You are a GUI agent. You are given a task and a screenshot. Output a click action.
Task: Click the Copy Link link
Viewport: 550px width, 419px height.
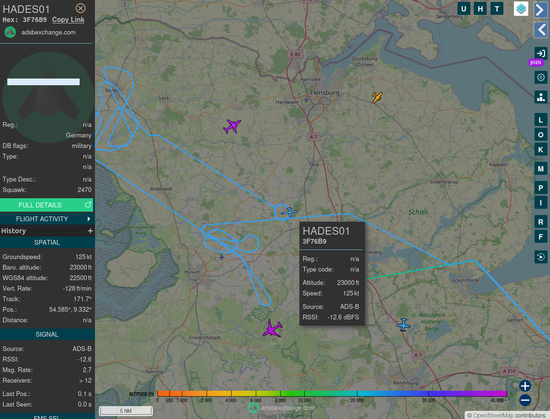[x=68, y=20]
